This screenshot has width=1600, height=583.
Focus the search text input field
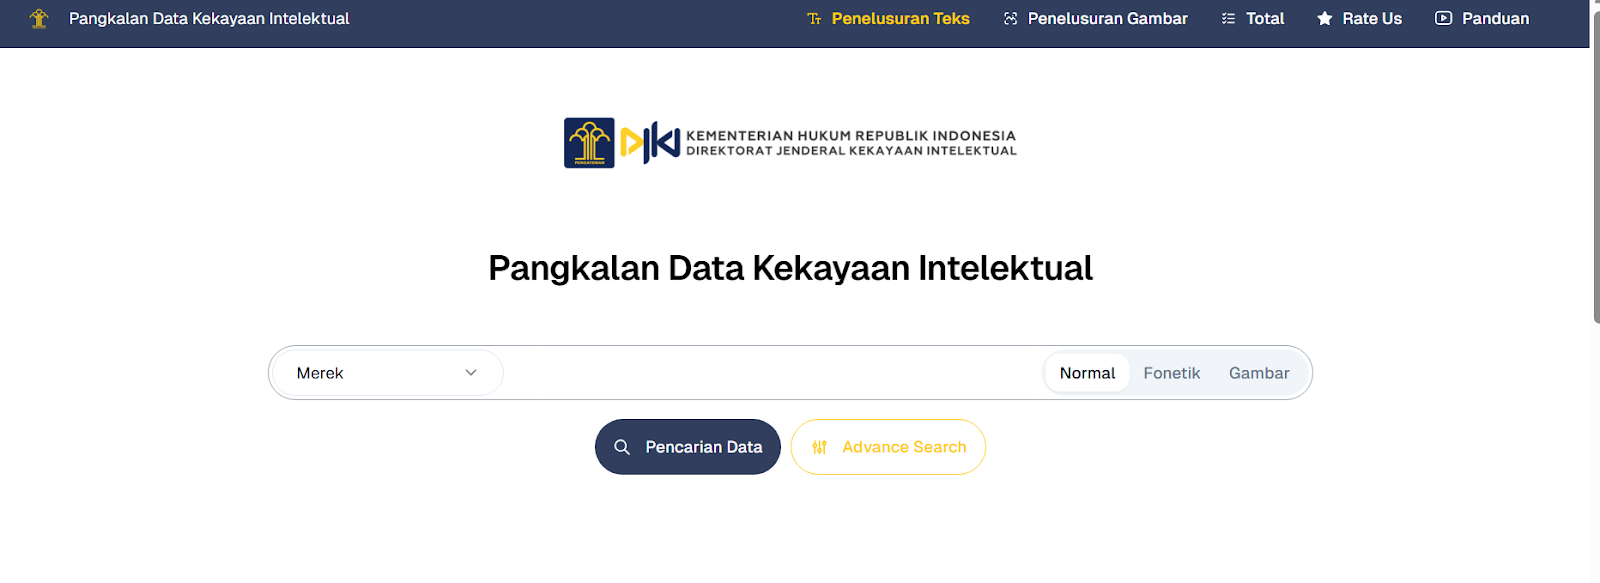point(770,373)
